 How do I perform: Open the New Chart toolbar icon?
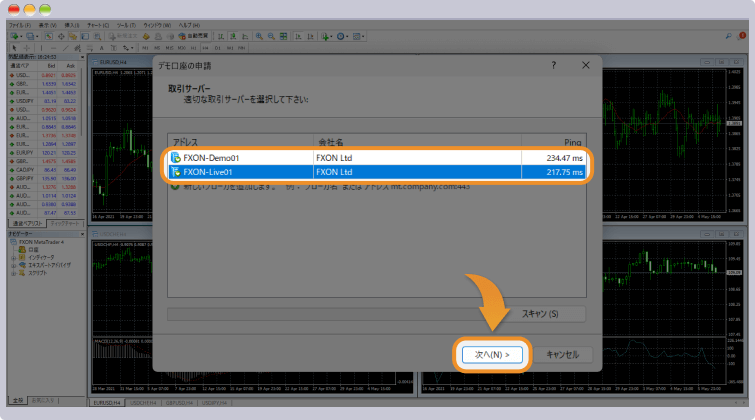point(14,36)
